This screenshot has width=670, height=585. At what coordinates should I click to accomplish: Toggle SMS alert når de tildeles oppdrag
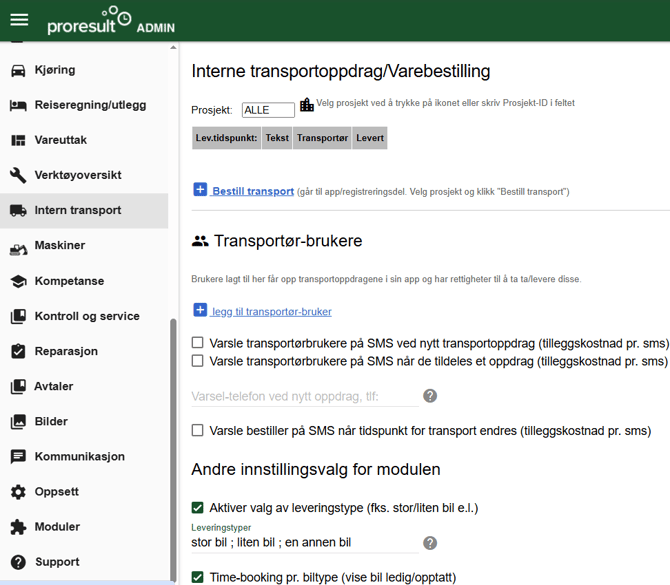tap(198, 361)
